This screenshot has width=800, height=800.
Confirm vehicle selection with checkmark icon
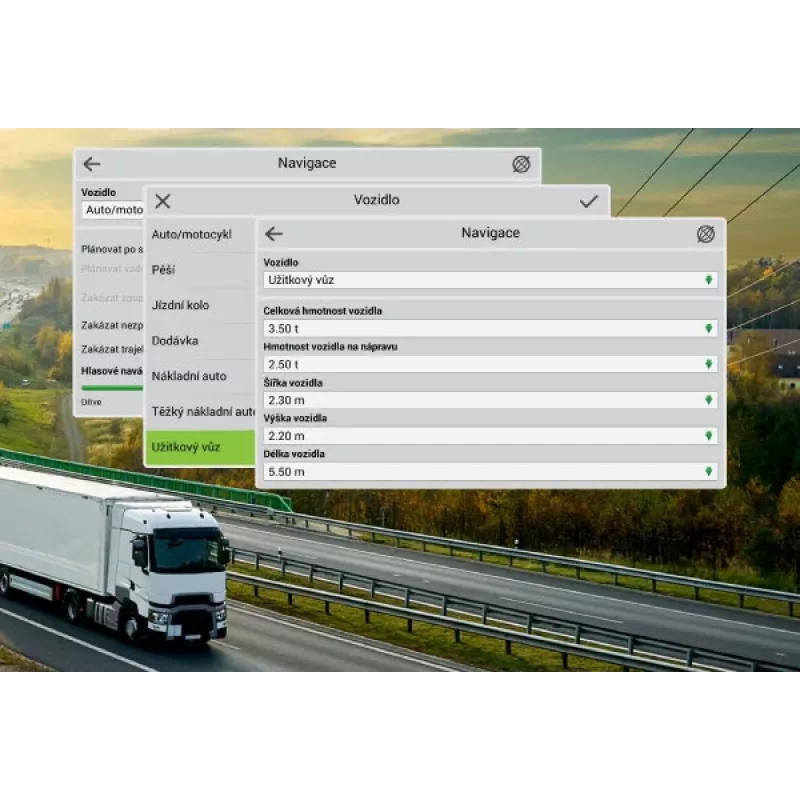pyautogui.click(x=589, y=201)
